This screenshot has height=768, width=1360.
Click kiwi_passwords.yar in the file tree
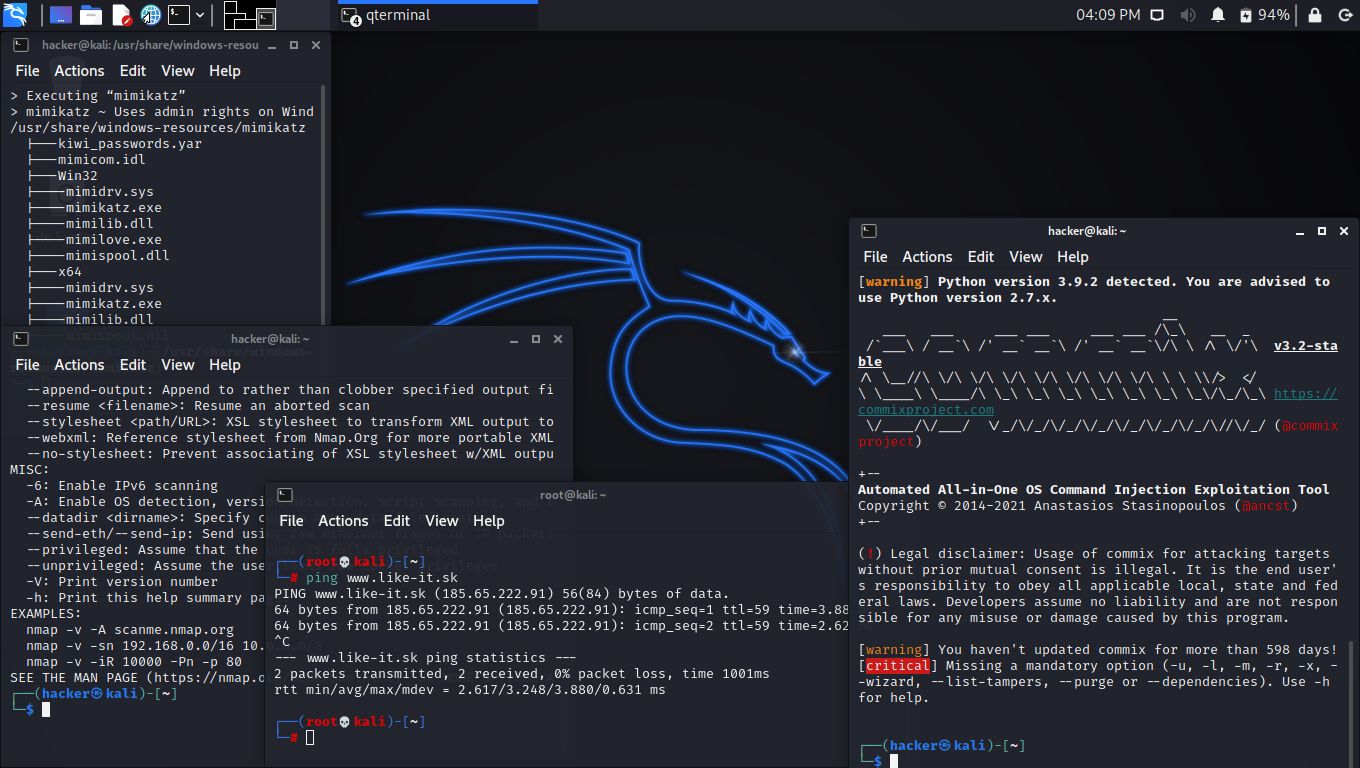130,144
